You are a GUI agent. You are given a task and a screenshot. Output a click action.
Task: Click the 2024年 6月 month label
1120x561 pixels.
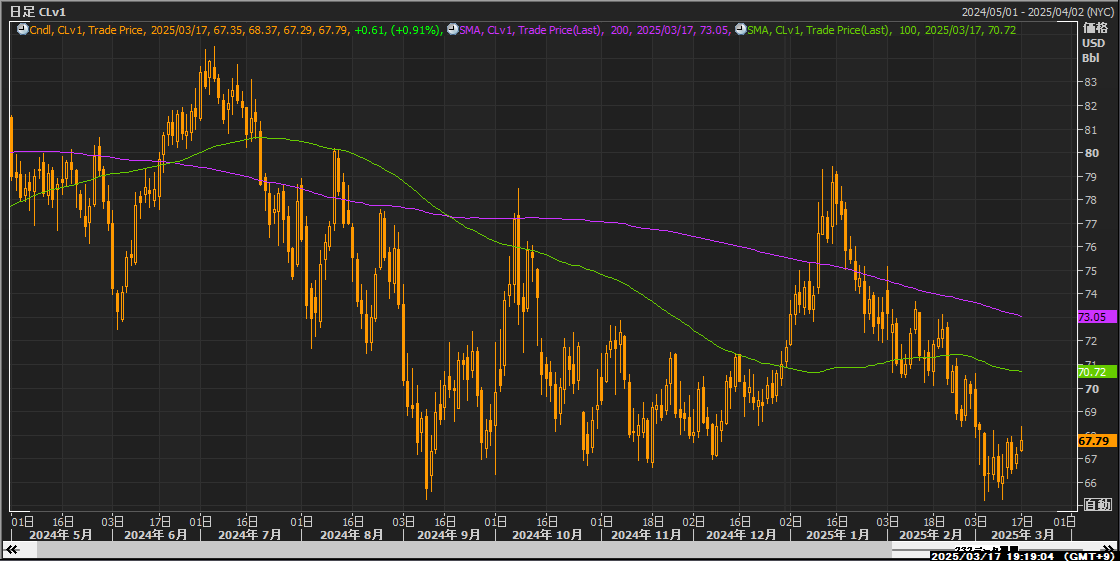(x=156, y=535)
